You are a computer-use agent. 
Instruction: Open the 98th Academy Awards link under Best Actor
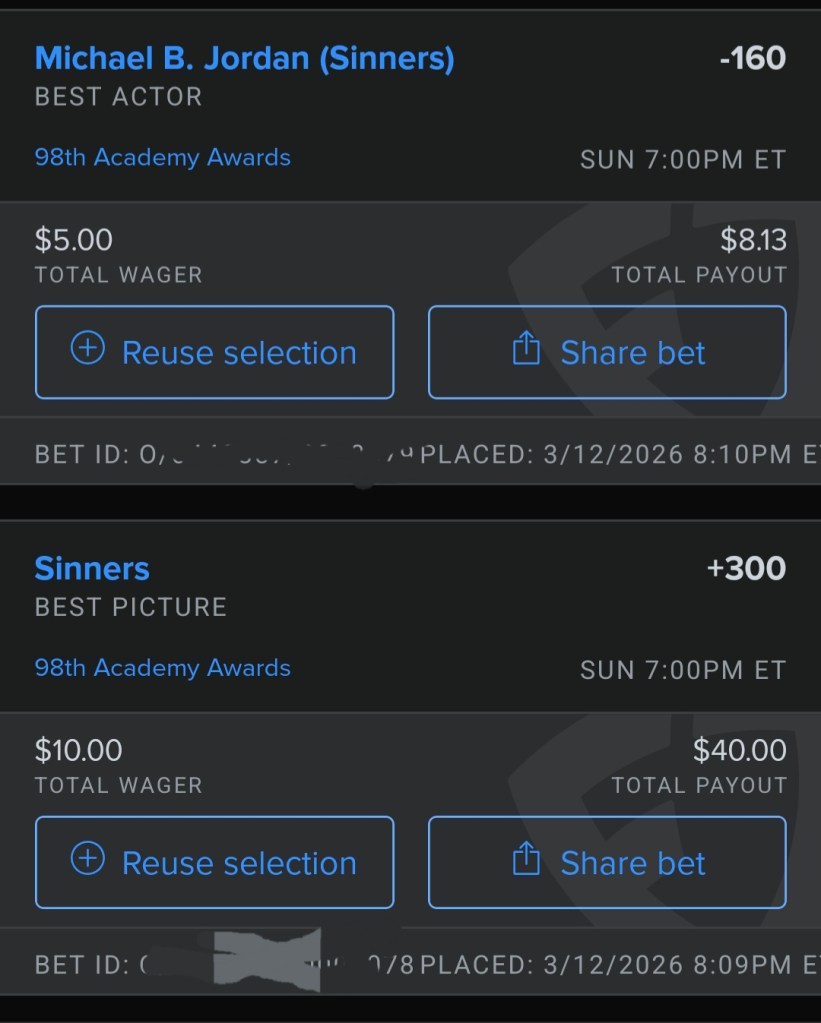click(x=163, y=158)
